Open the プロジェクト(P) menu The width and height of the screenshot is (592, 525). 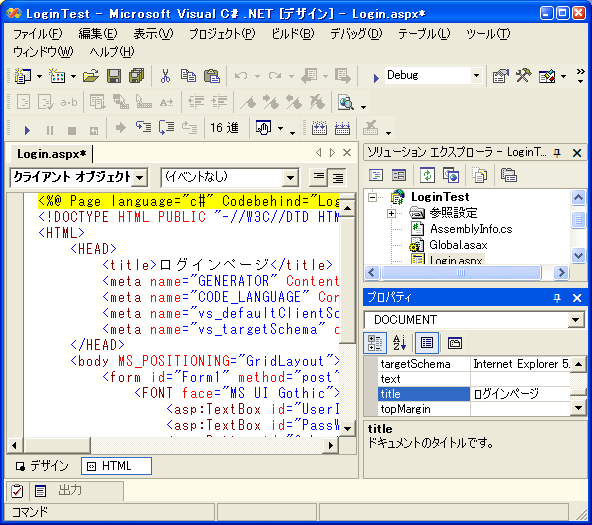(x=222, y=34)
